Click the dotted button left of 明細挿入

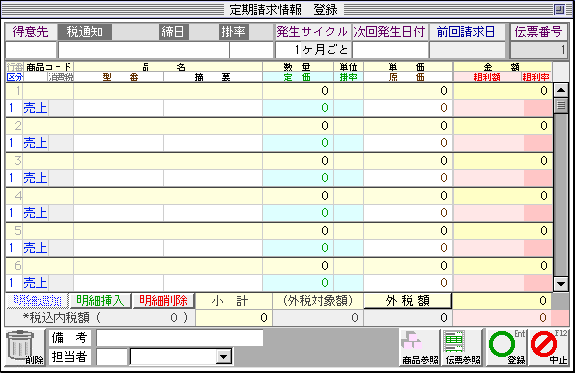37,301
